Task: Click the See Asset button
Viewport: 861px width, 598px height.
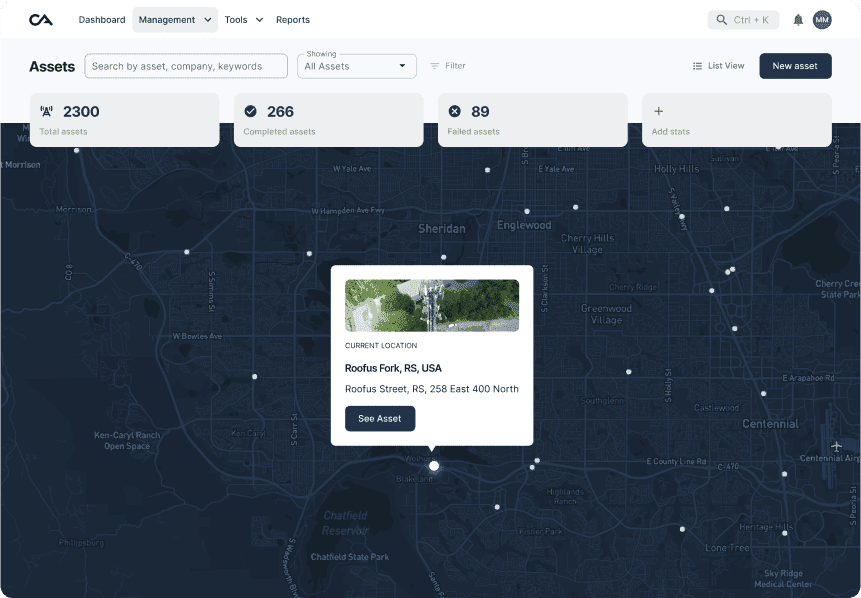Action: coord(380,418)
